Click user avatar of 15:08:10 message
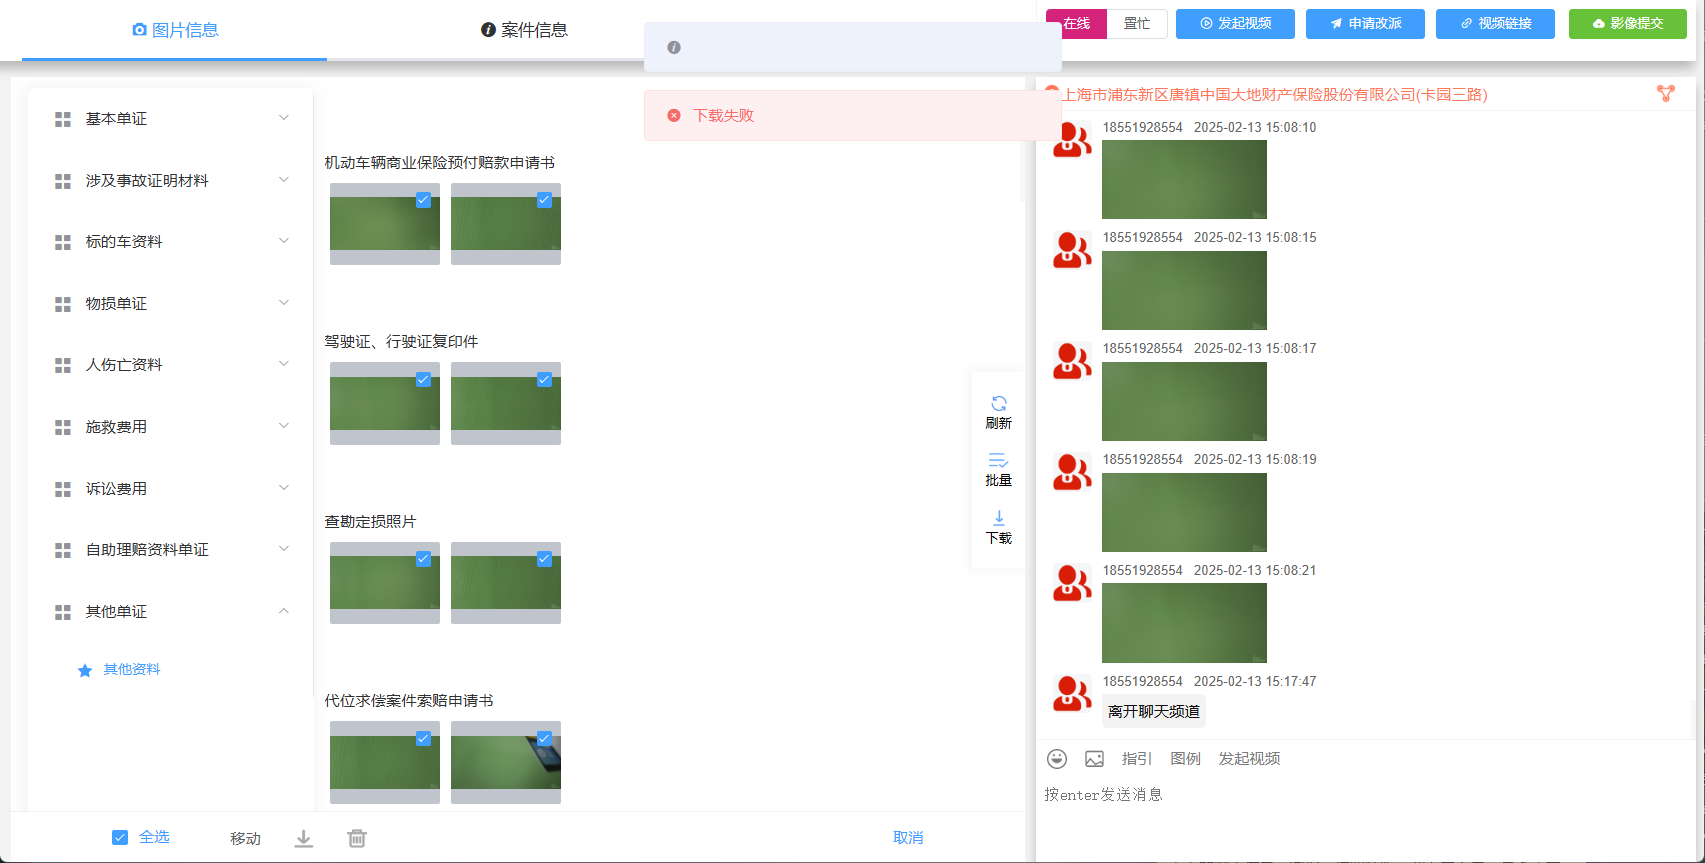Viewport: 1705px width, 863px height. 1072,140
